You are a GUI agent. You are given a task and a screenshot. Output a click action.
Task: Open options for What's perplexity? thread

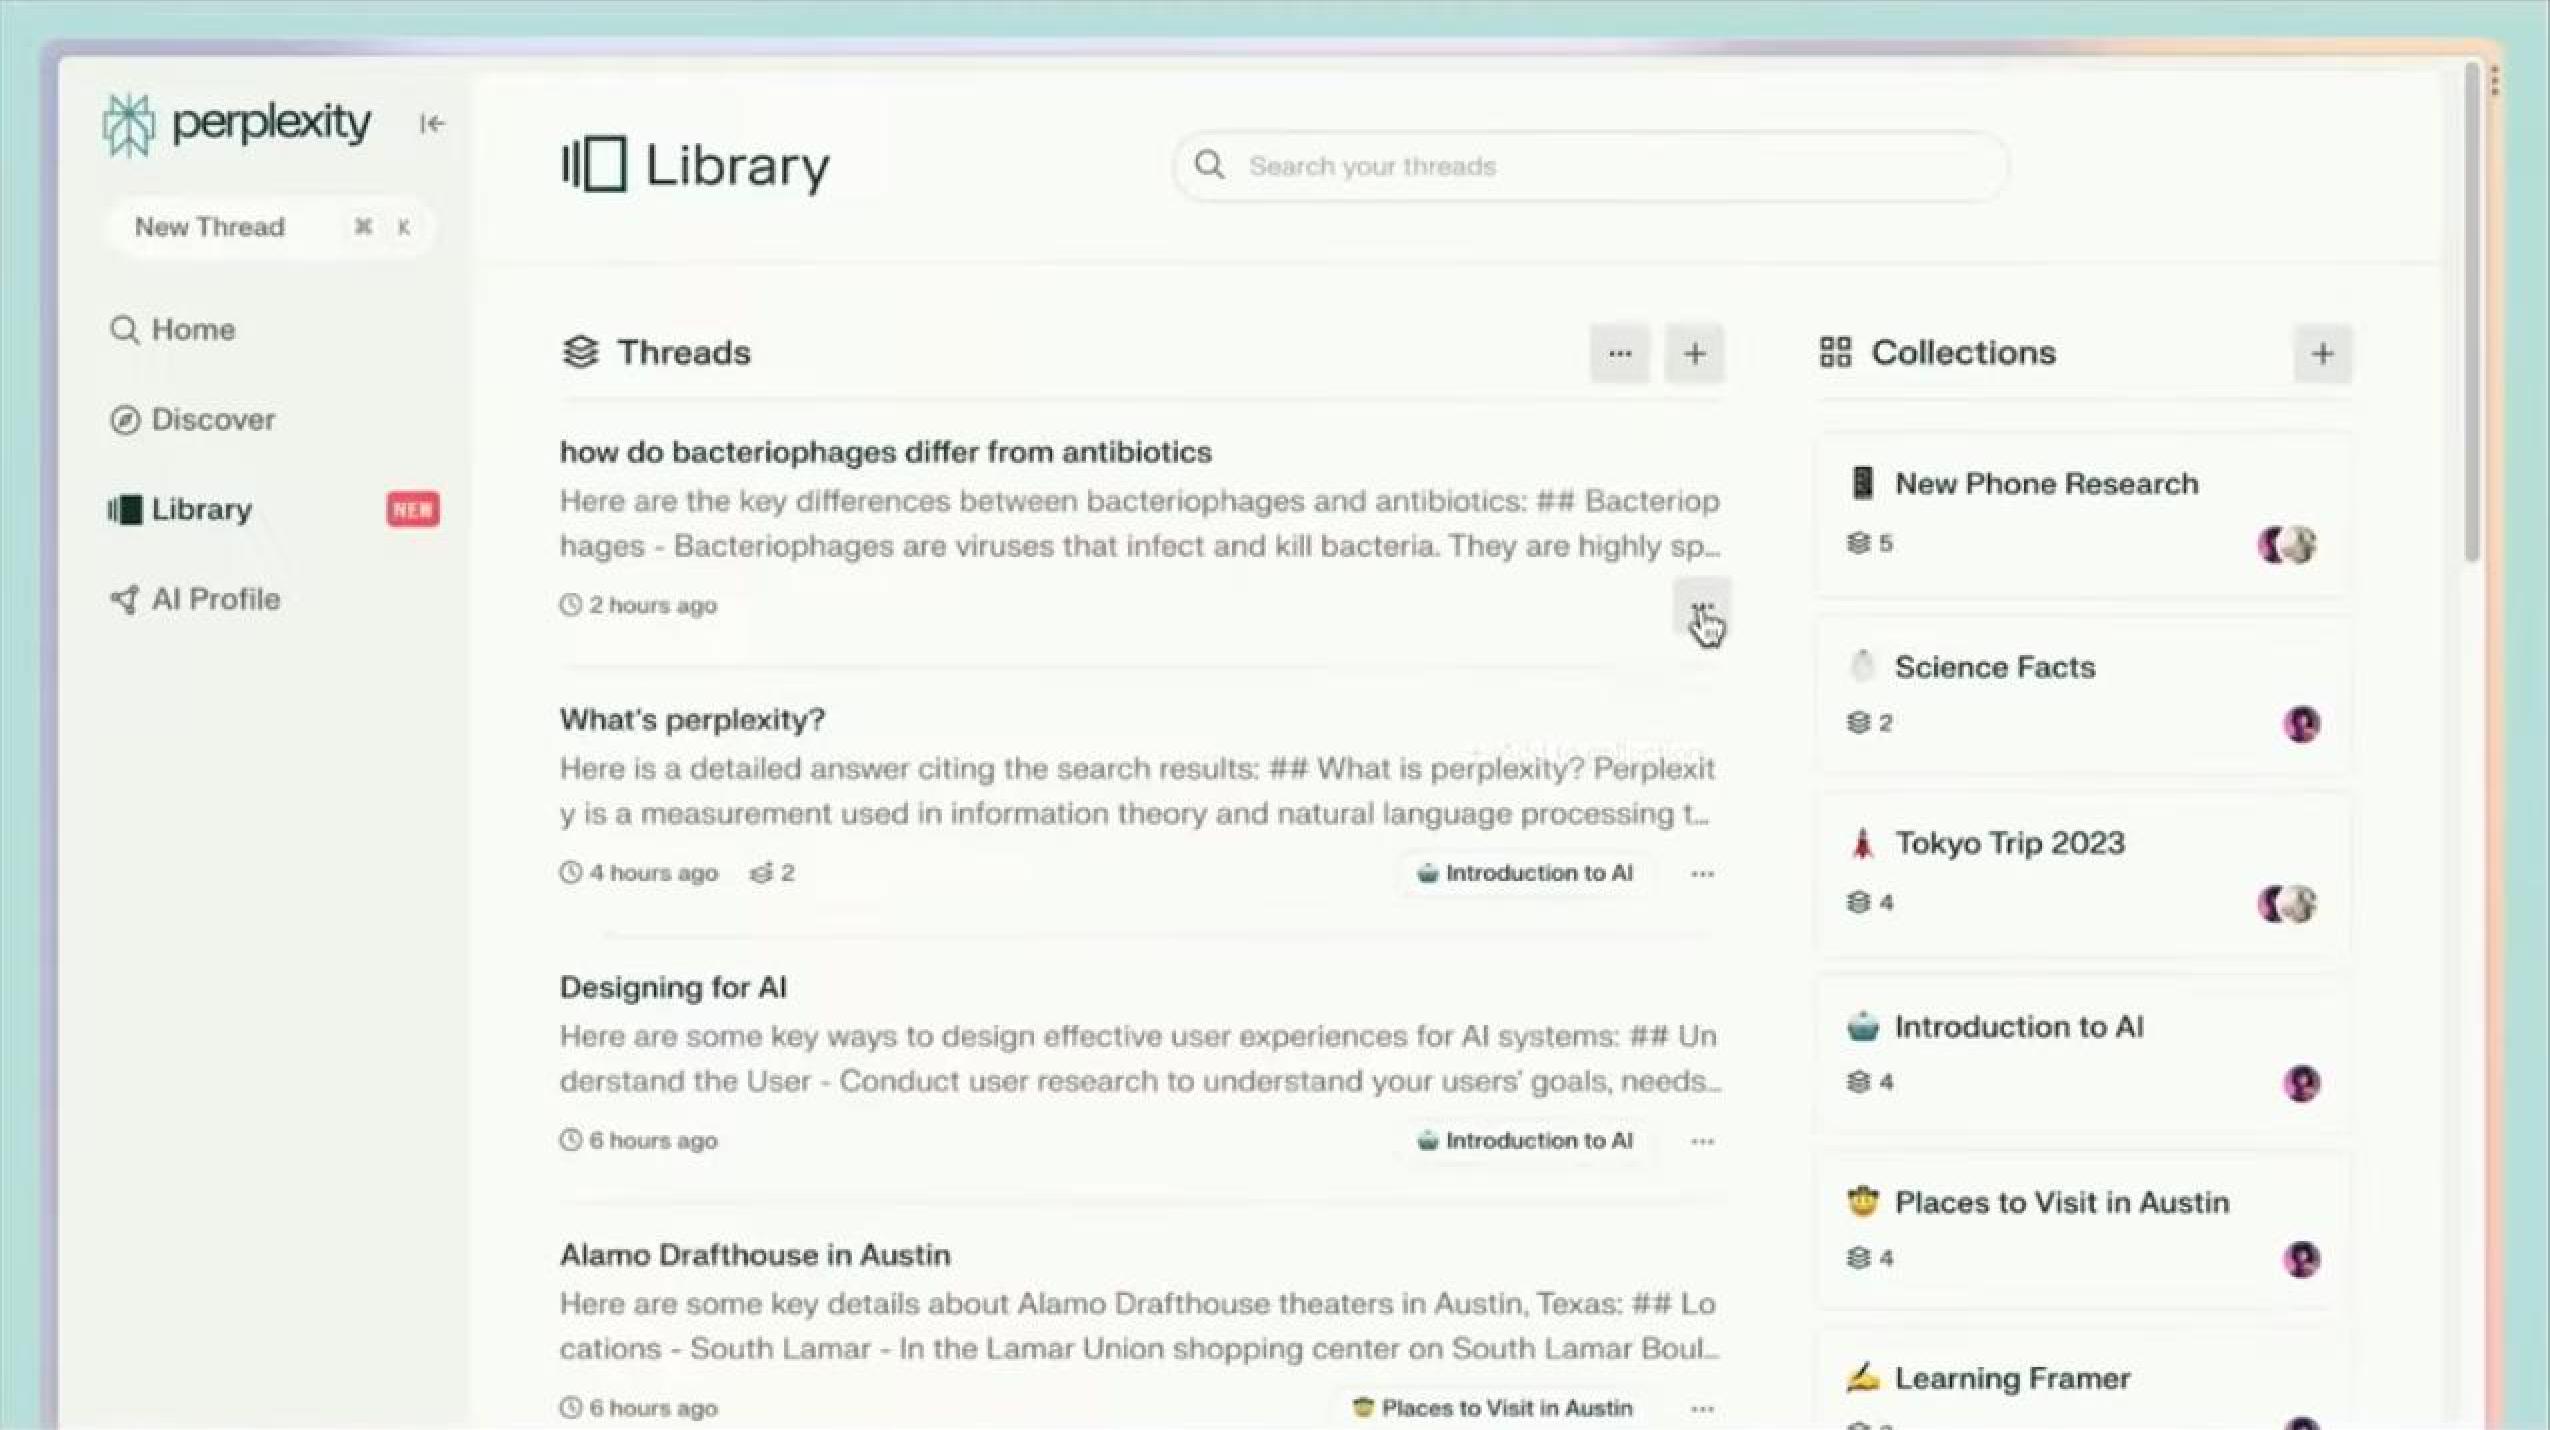click(1702, 874)
